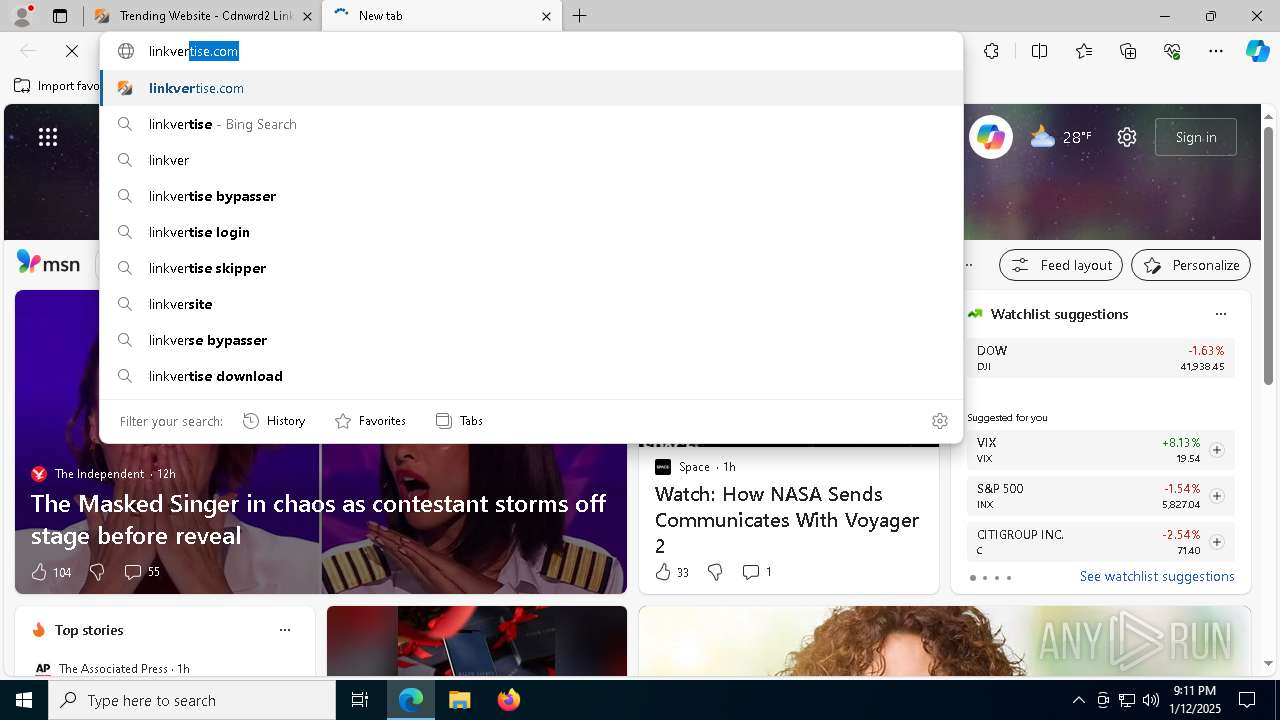Image resolution: width=1280 pixels, height=720 pixels.
Task: Dislike the NASA Voyager 2 article
Action: click(715, 572)
